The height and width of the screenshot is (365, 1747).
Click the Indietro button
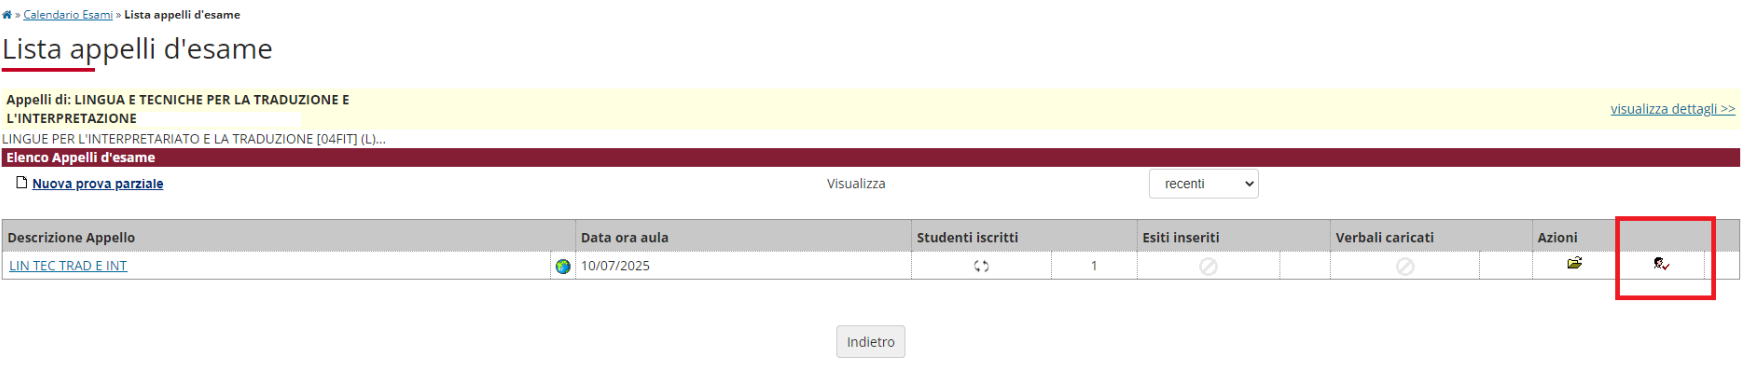(871, 342)
